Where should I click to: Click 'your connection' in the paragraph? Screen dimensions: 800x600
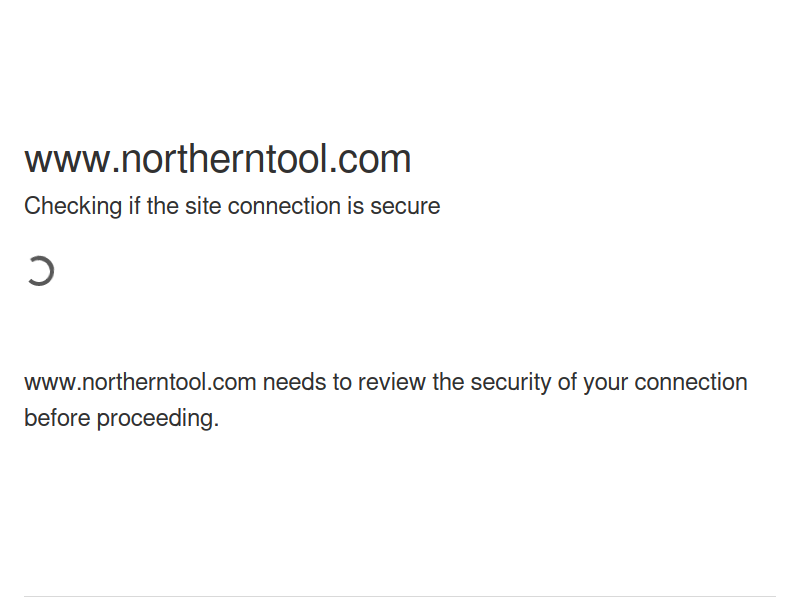coord(665,383)
